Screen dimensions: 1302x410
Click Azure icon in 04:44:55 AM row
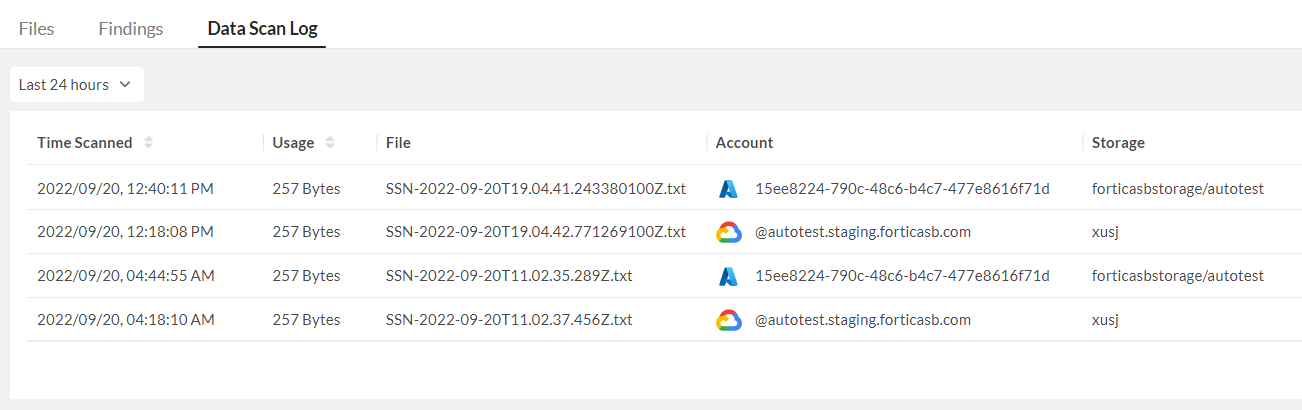point(728,276)
